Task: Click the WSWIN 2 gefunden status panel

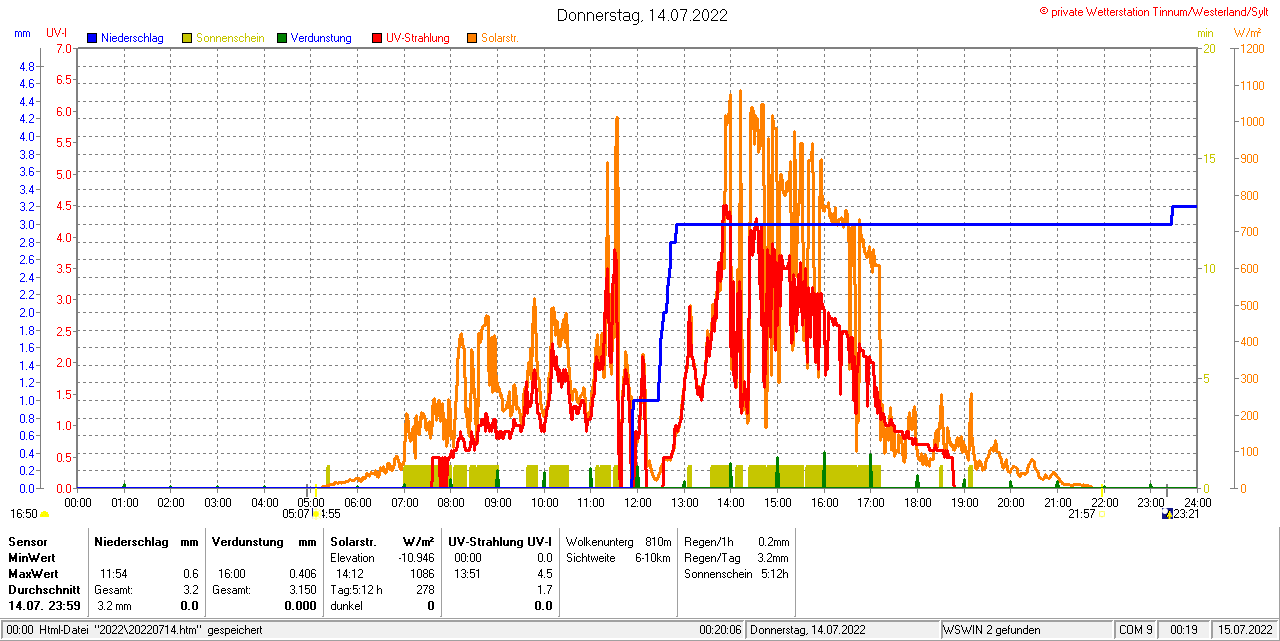Action: [1025, 630]
